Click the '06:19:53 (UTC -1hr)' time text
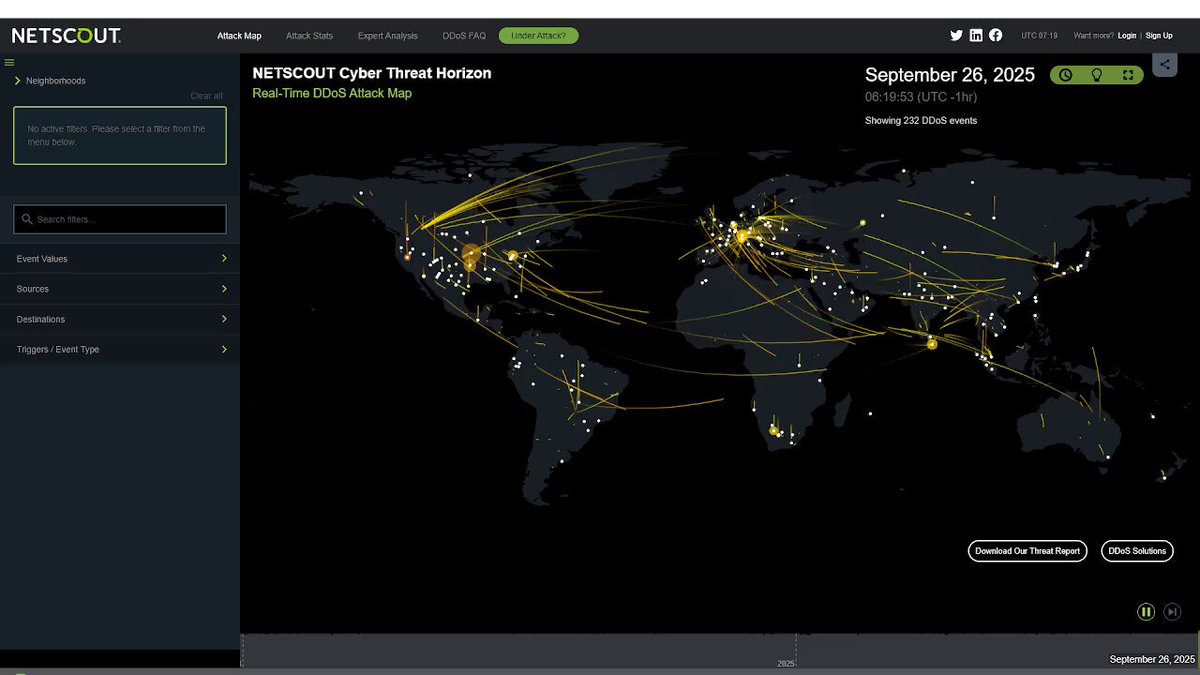1200x675 pixels. pyautogui.click(x=921, y=98)
